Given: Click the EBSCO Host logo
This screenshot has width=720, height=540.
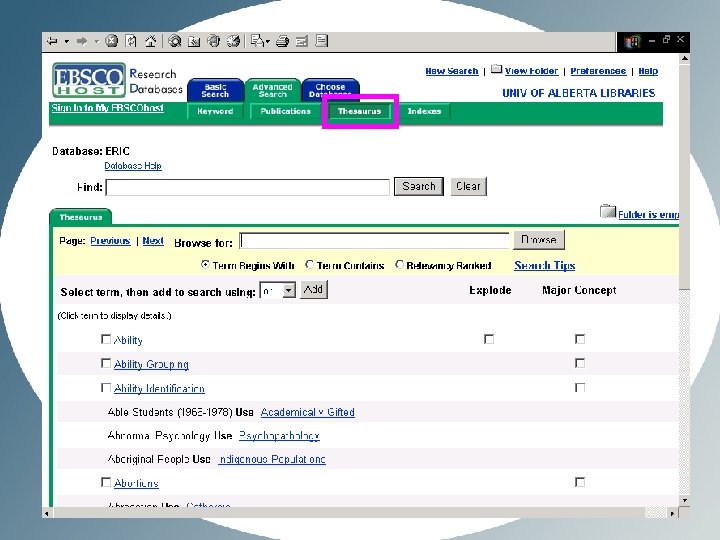Looking at the screenshot, I should [x=89, y=80].
